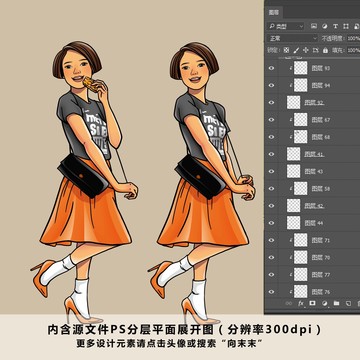Select layer name 图层 42
This screenshot has height=360, width=360.
tap(314, 206)
